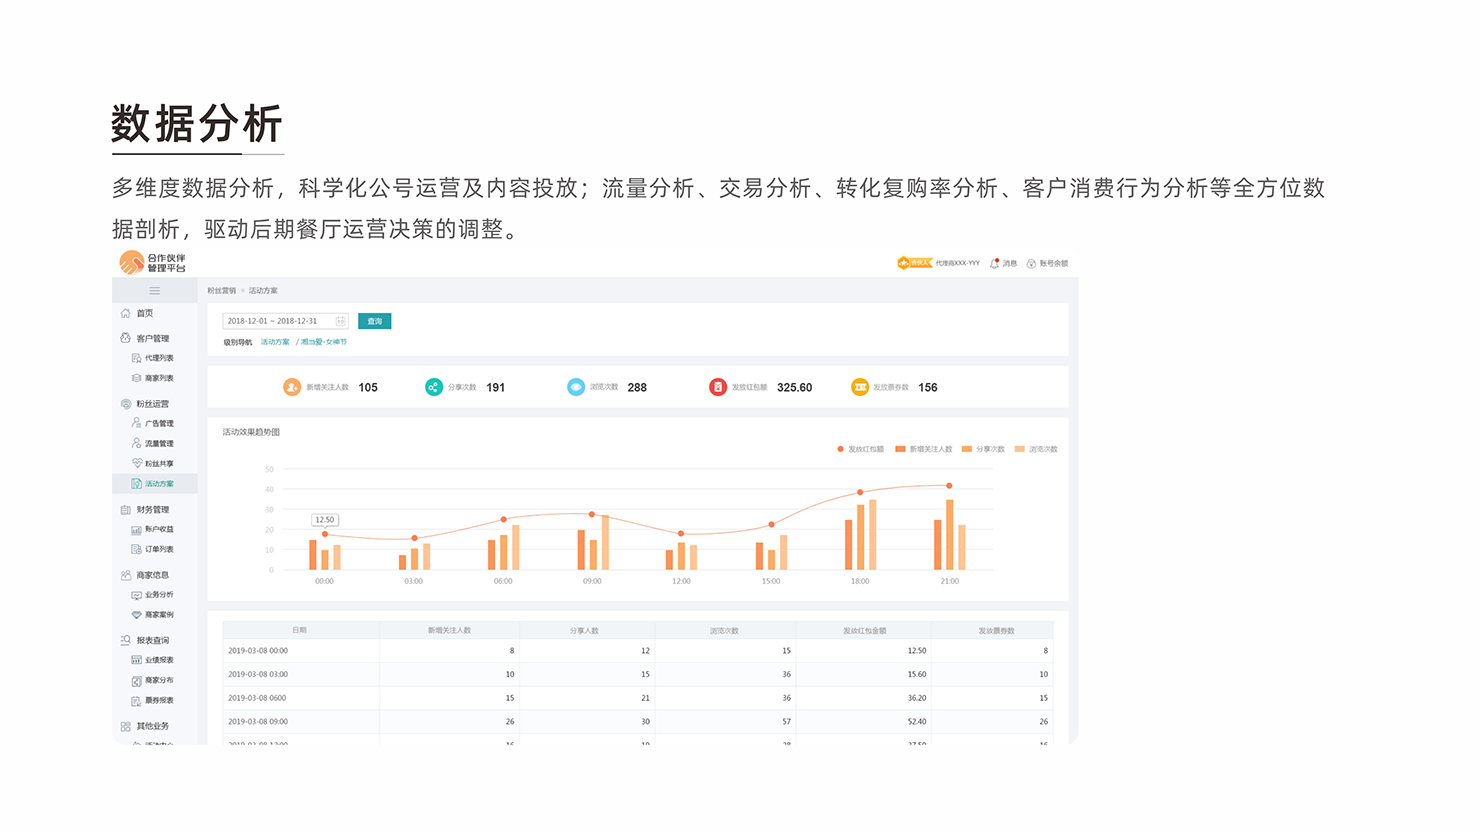Screen dimensions: 1480x832
Task: Click the 活动方案 navigation link under date field
Action: (x=275, y=342)
